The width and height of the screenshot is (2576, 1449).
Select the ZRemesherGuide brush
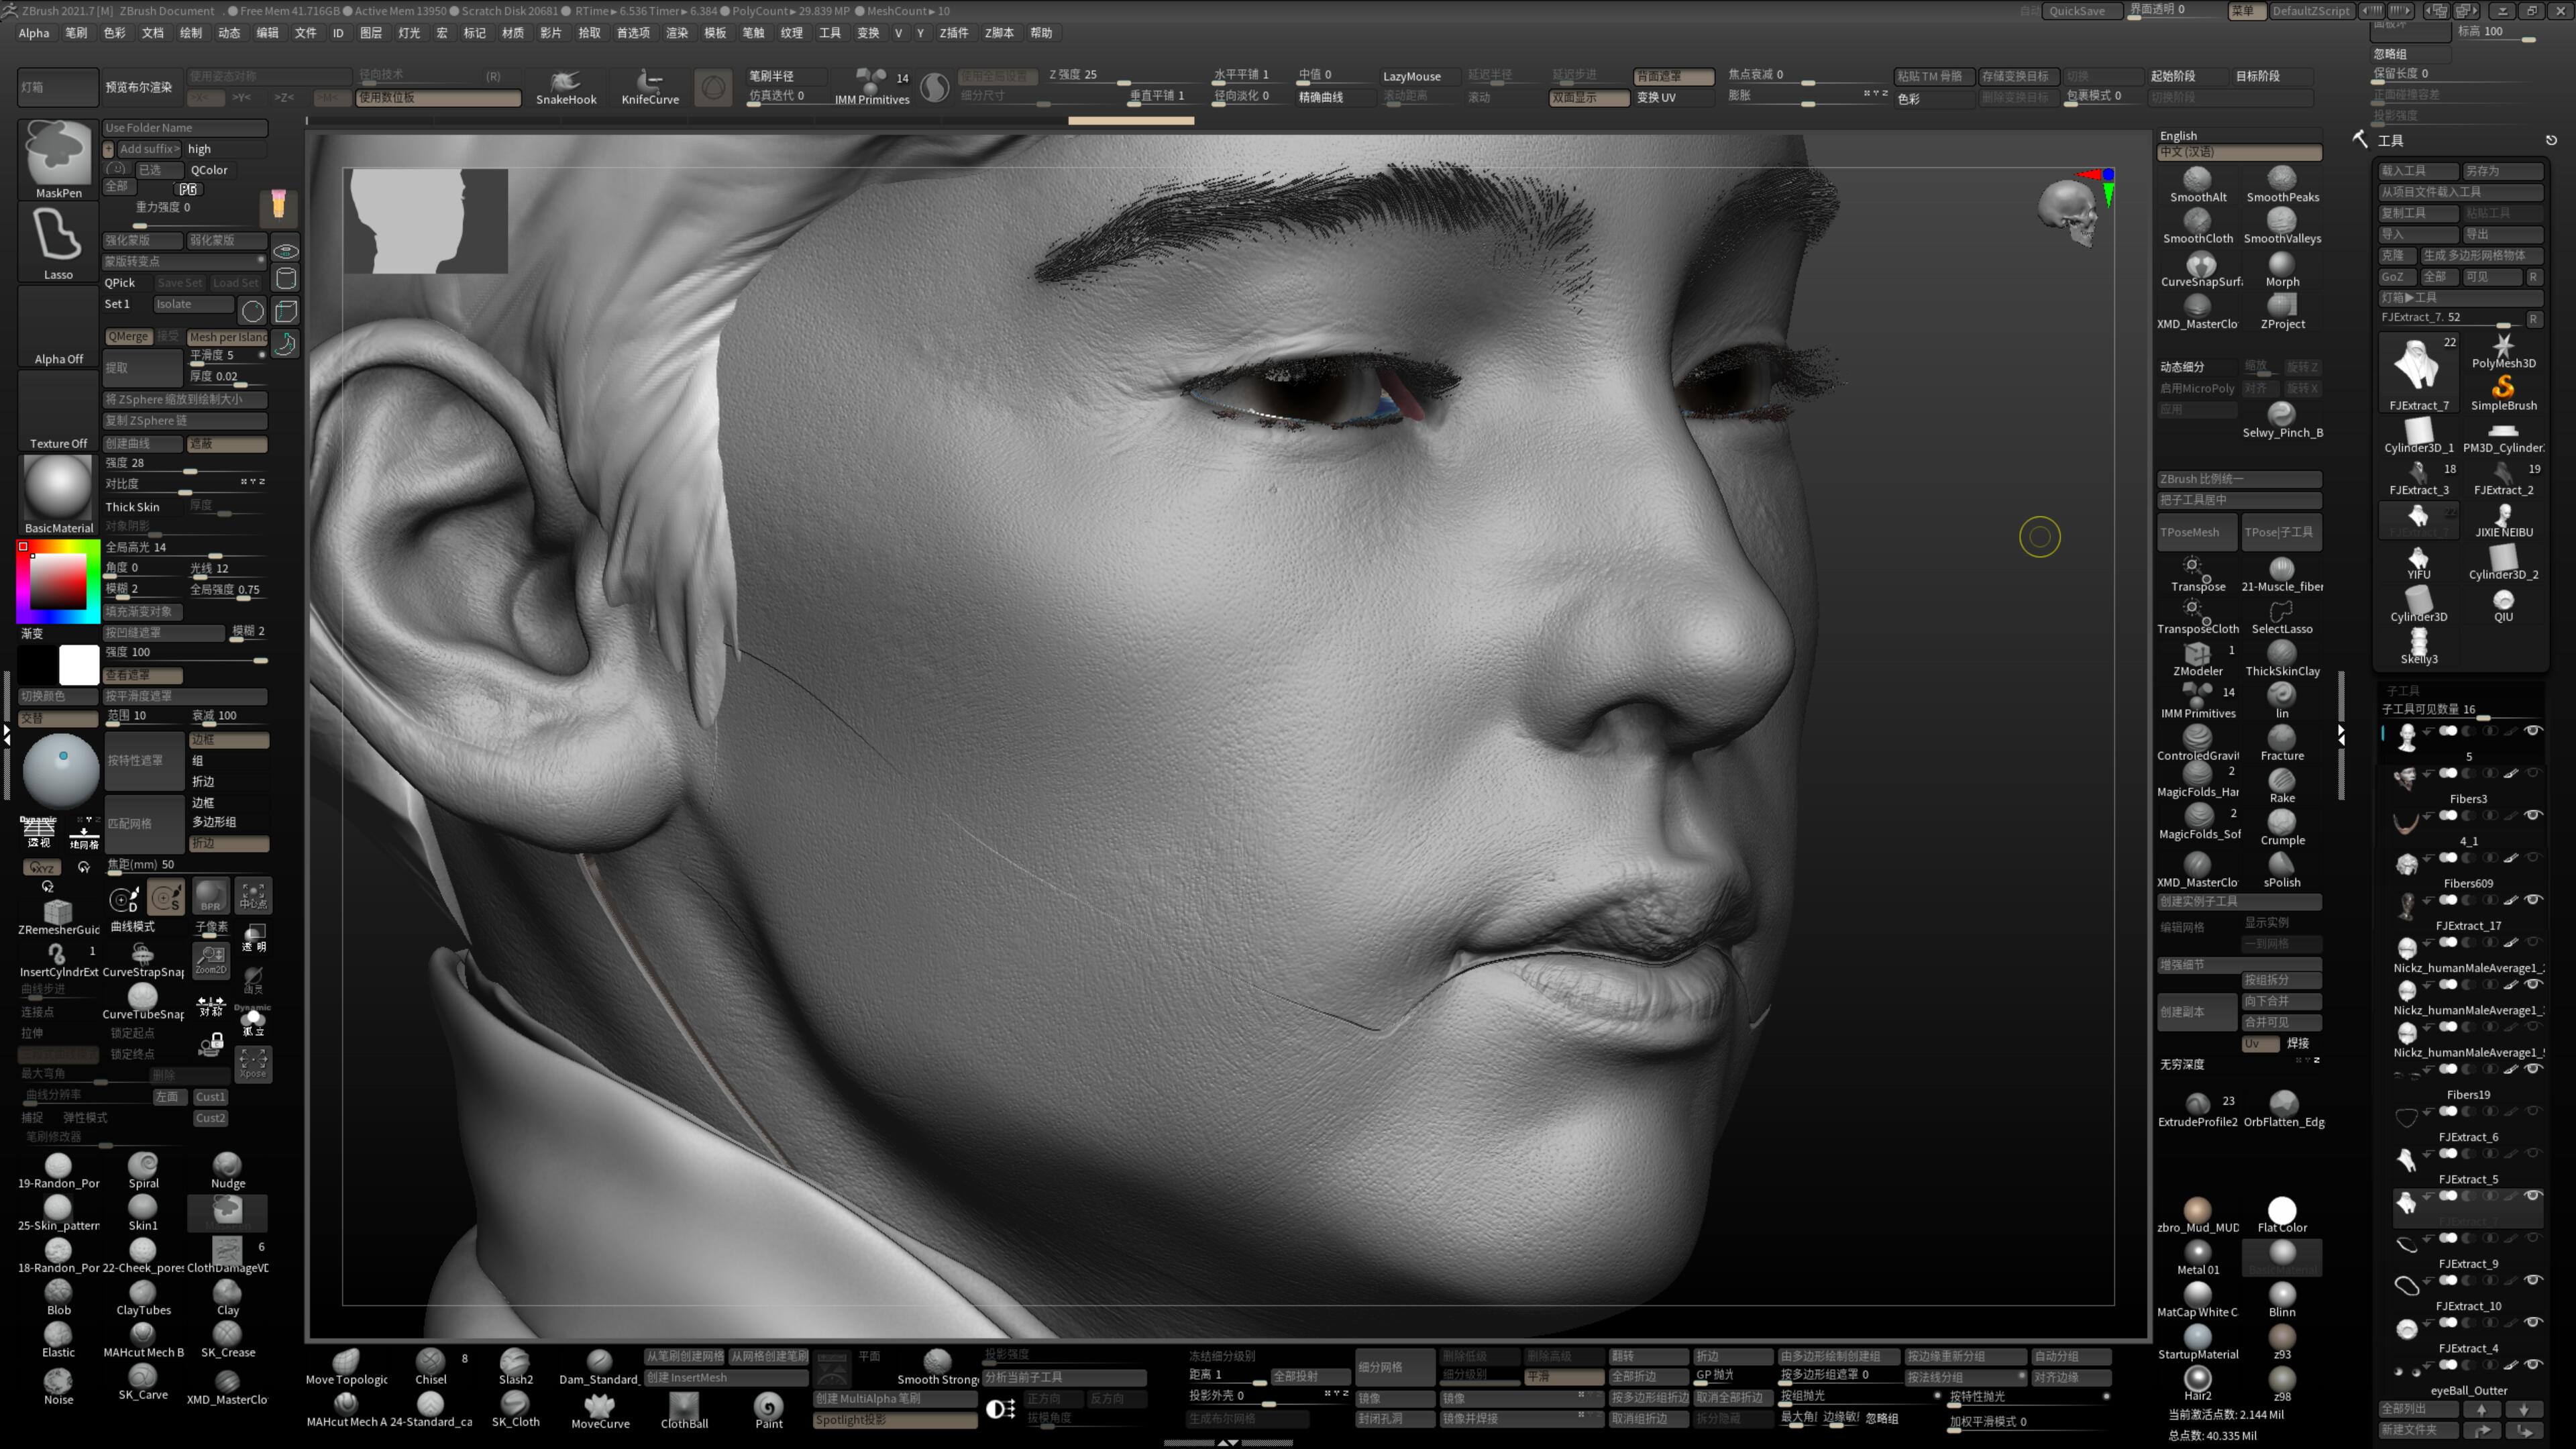58,916
